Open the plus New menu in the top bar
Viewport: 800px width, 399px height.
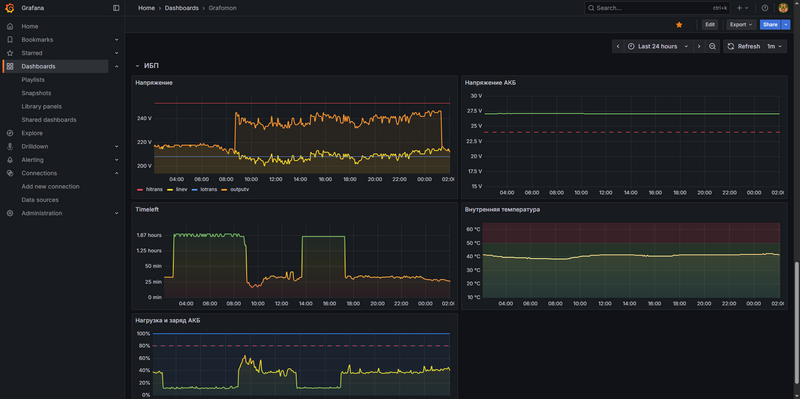pyautogui.click(x=742, y=8)
